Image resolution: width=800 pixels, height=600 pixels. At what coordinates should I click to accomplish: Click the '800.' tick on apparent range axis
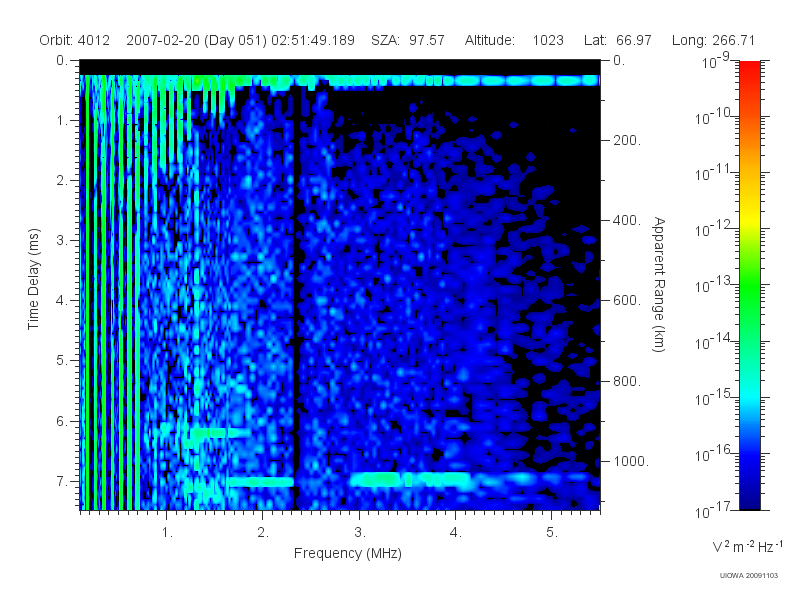coord(627,381)
